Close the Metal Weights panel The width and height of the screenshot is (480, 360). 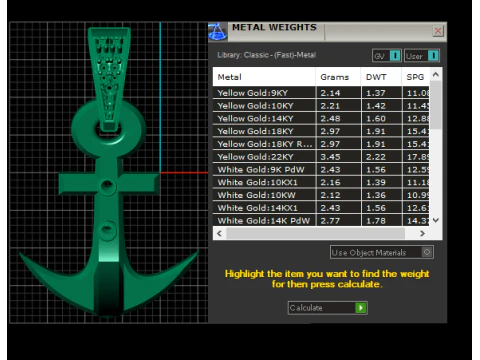coord(438,31)
